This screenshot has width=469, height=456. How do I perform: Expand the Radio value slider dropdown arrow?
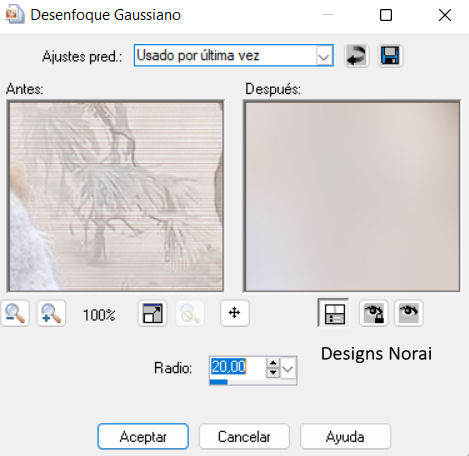(288, 368)
